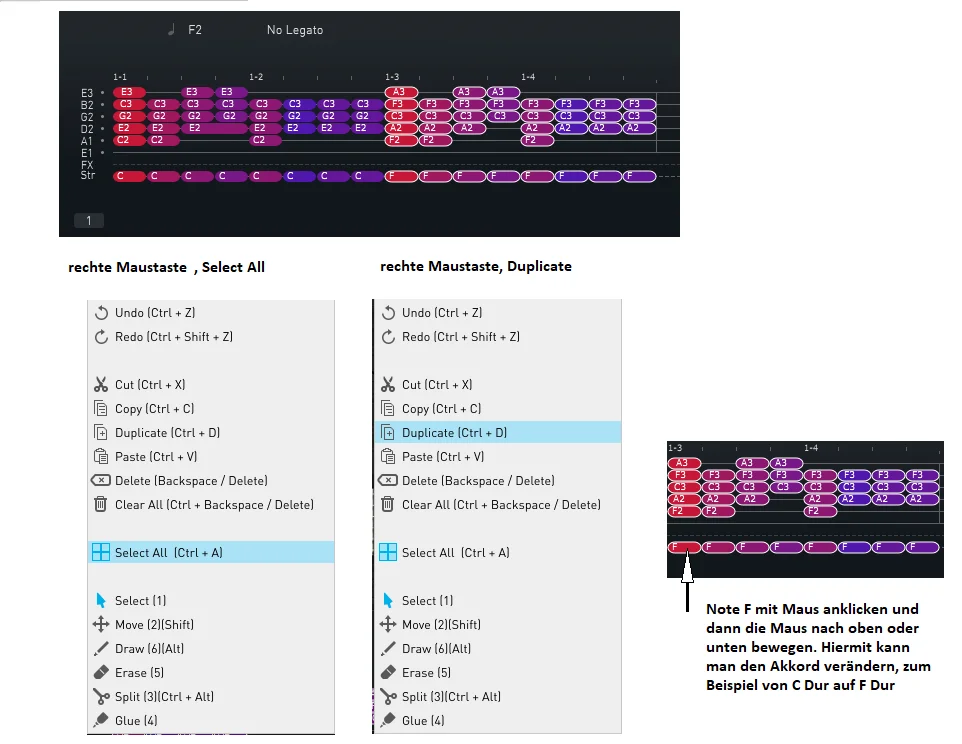Choose highlighted Duplicate (Ctrl + D) entry
This screenshot has height=744, width=962.
click(x=498, y=432)
